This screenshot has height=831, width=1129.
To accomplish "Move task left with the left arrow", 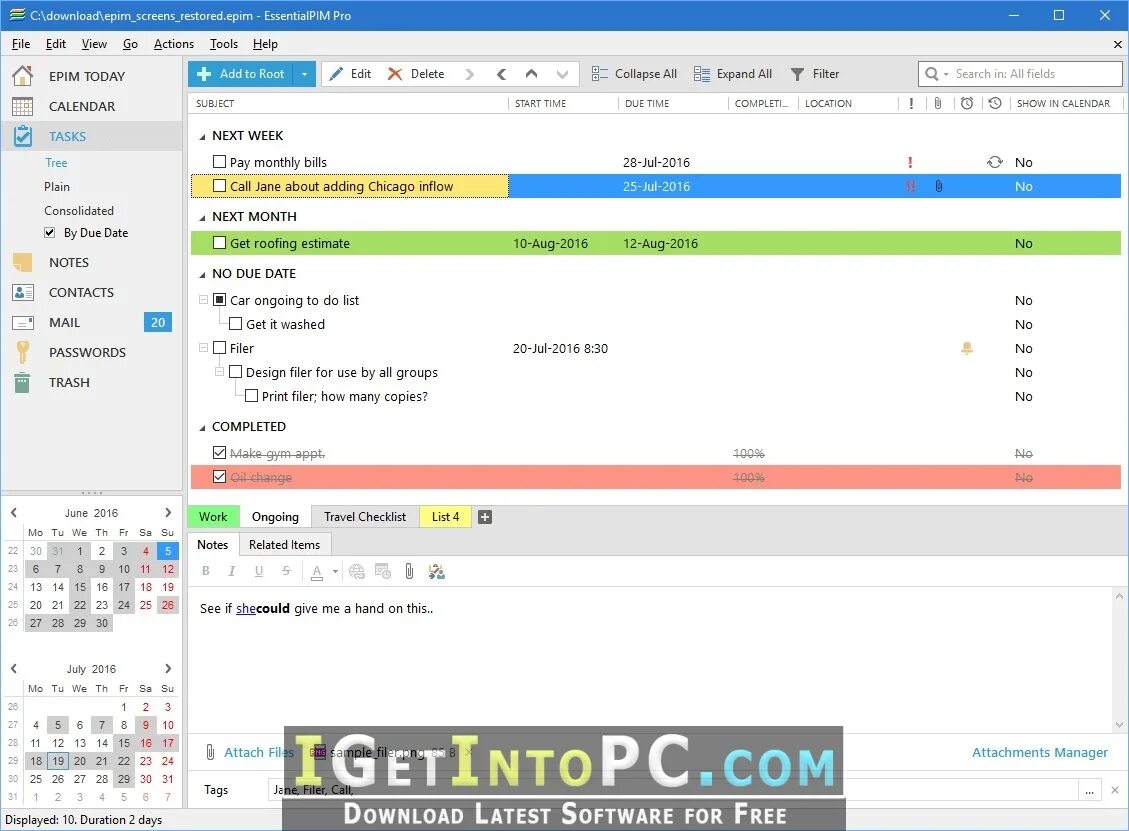I will pyautogui.click(x=501, y=73).
